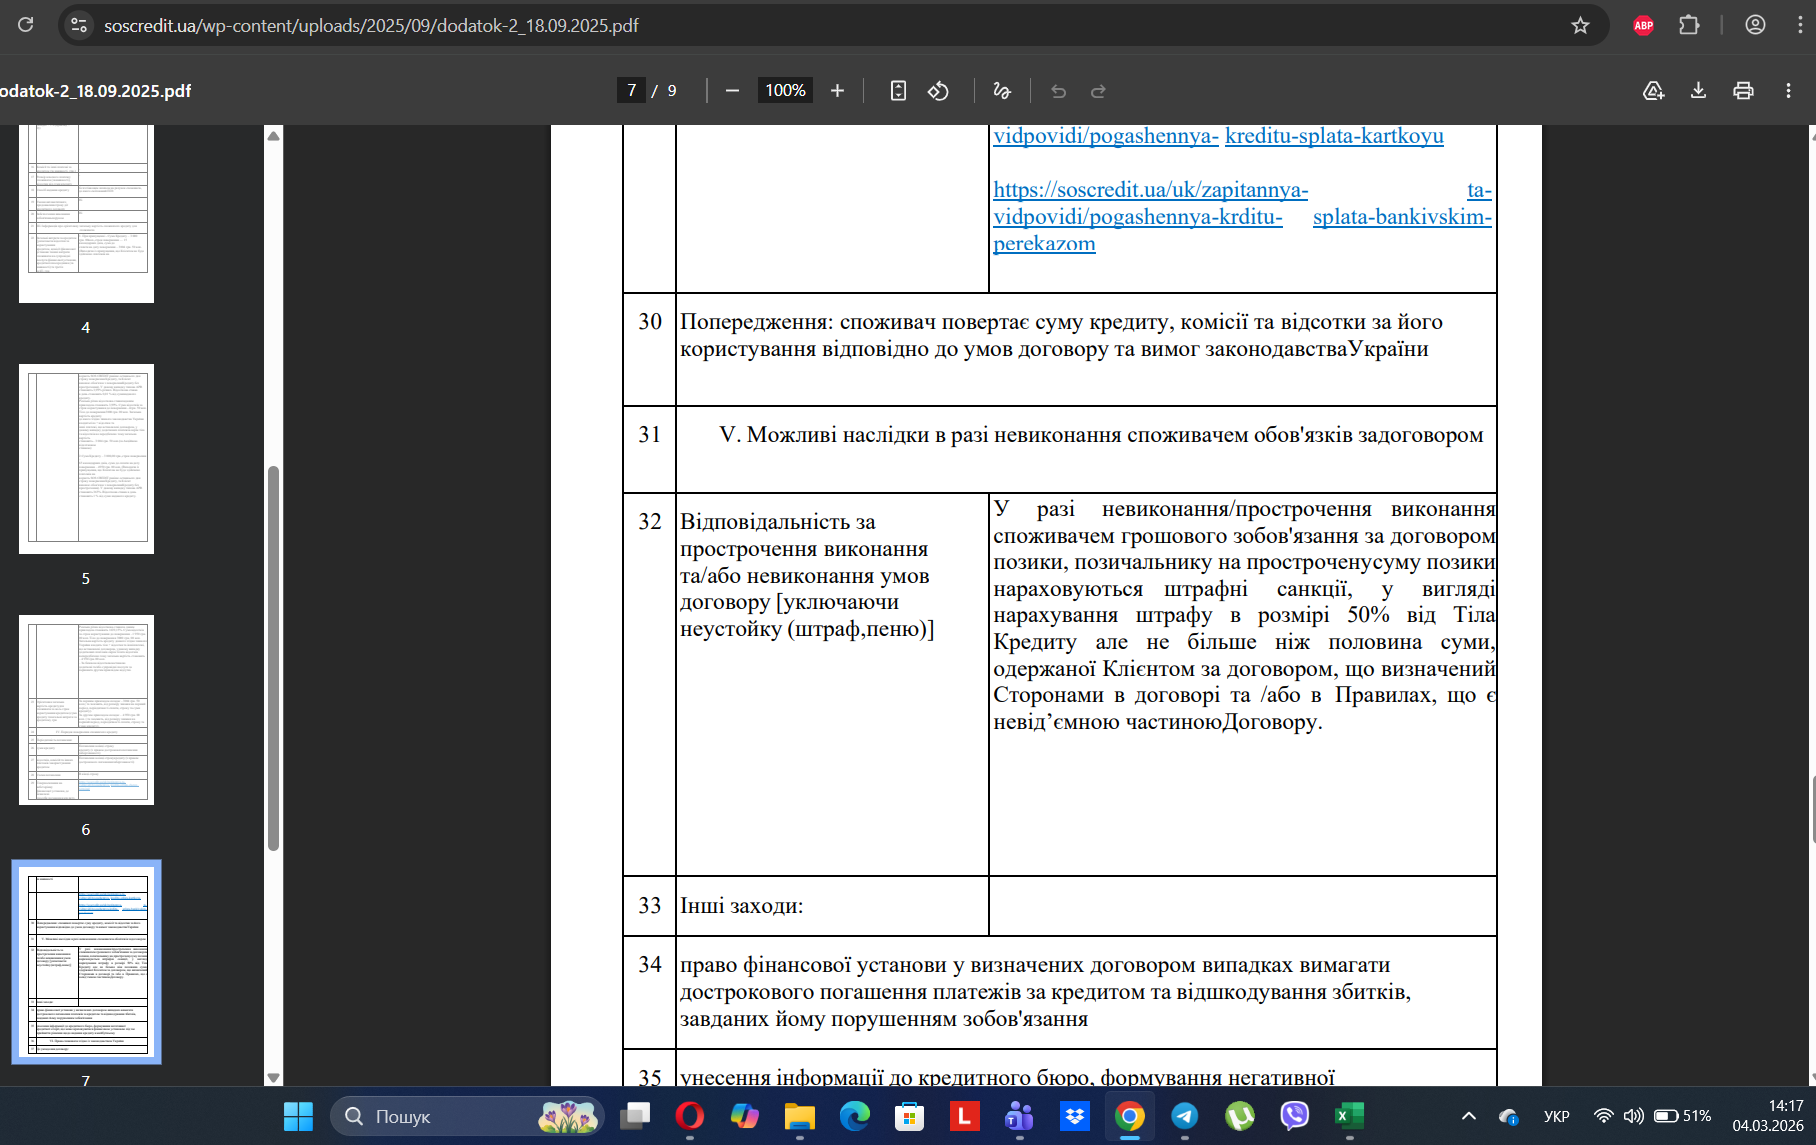Open the Chrome three-dot menu
This screenshot has height=1145, width=1816.
[x=1800, y=25]
